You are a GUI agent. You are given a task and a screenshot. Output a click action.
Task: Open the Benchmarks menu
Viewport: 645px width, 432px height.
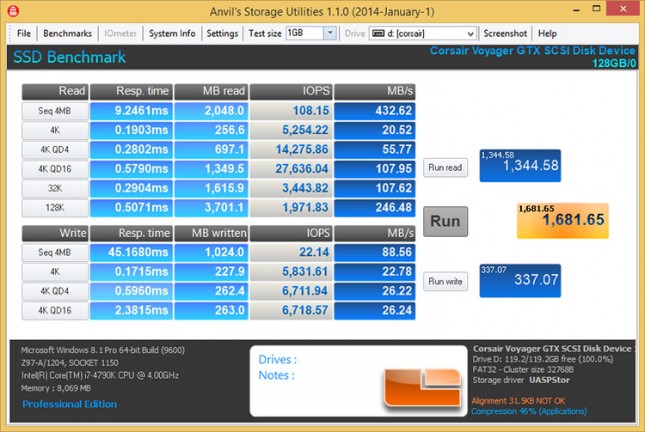(67, 33)
